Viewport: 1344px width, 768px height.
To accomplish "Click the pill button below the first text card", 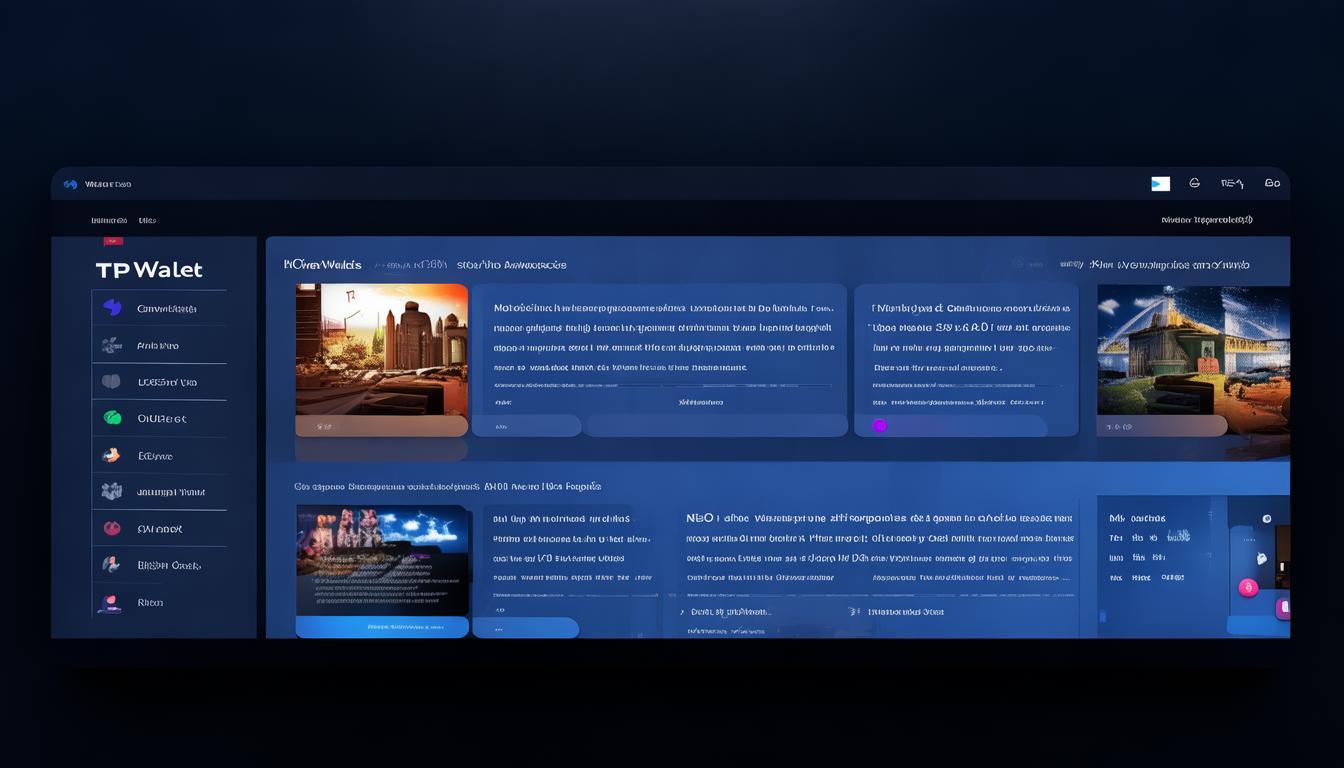I will pos(525,426).
